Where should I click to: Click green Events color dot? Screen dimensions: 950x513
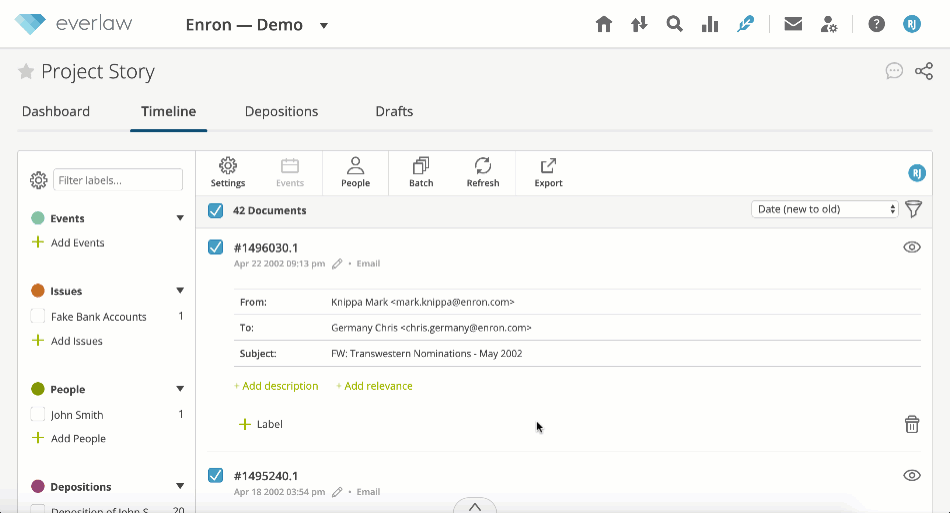pyautogui.click(x=38, y=218)
